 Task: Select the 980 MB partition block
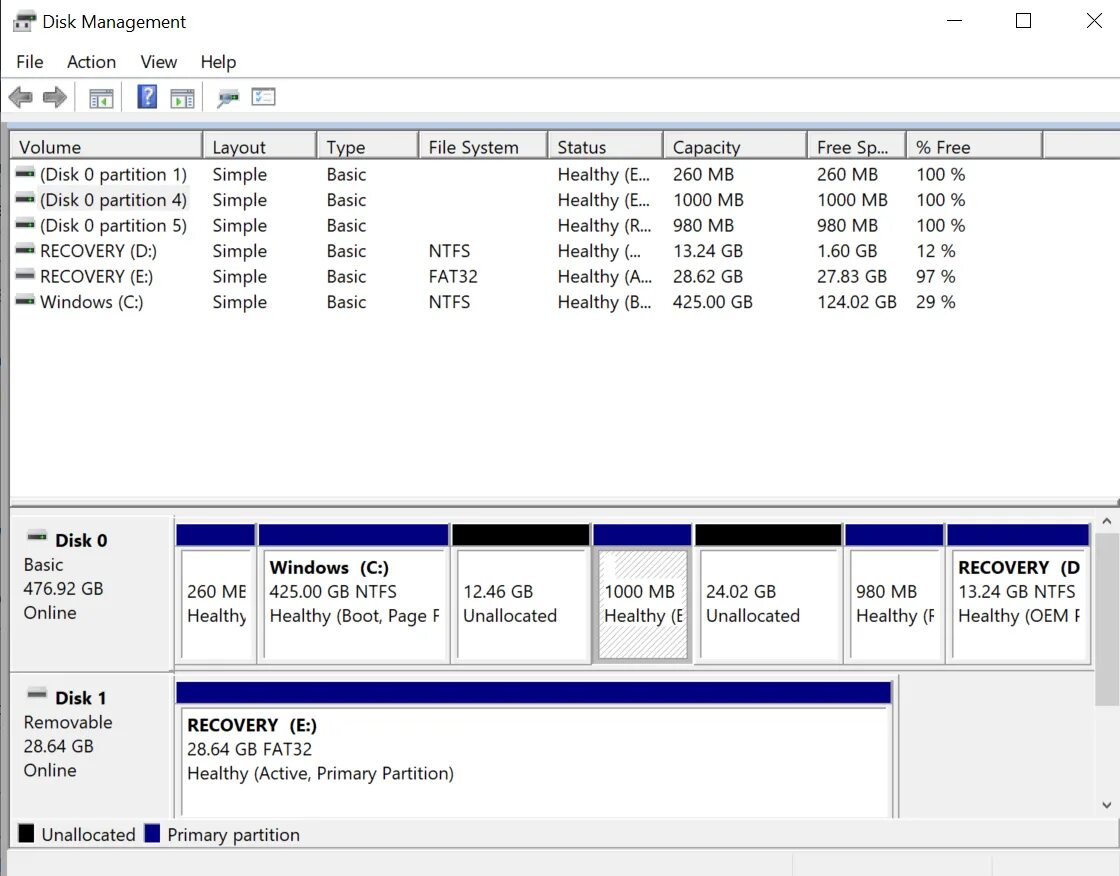[x=894, y=593]
